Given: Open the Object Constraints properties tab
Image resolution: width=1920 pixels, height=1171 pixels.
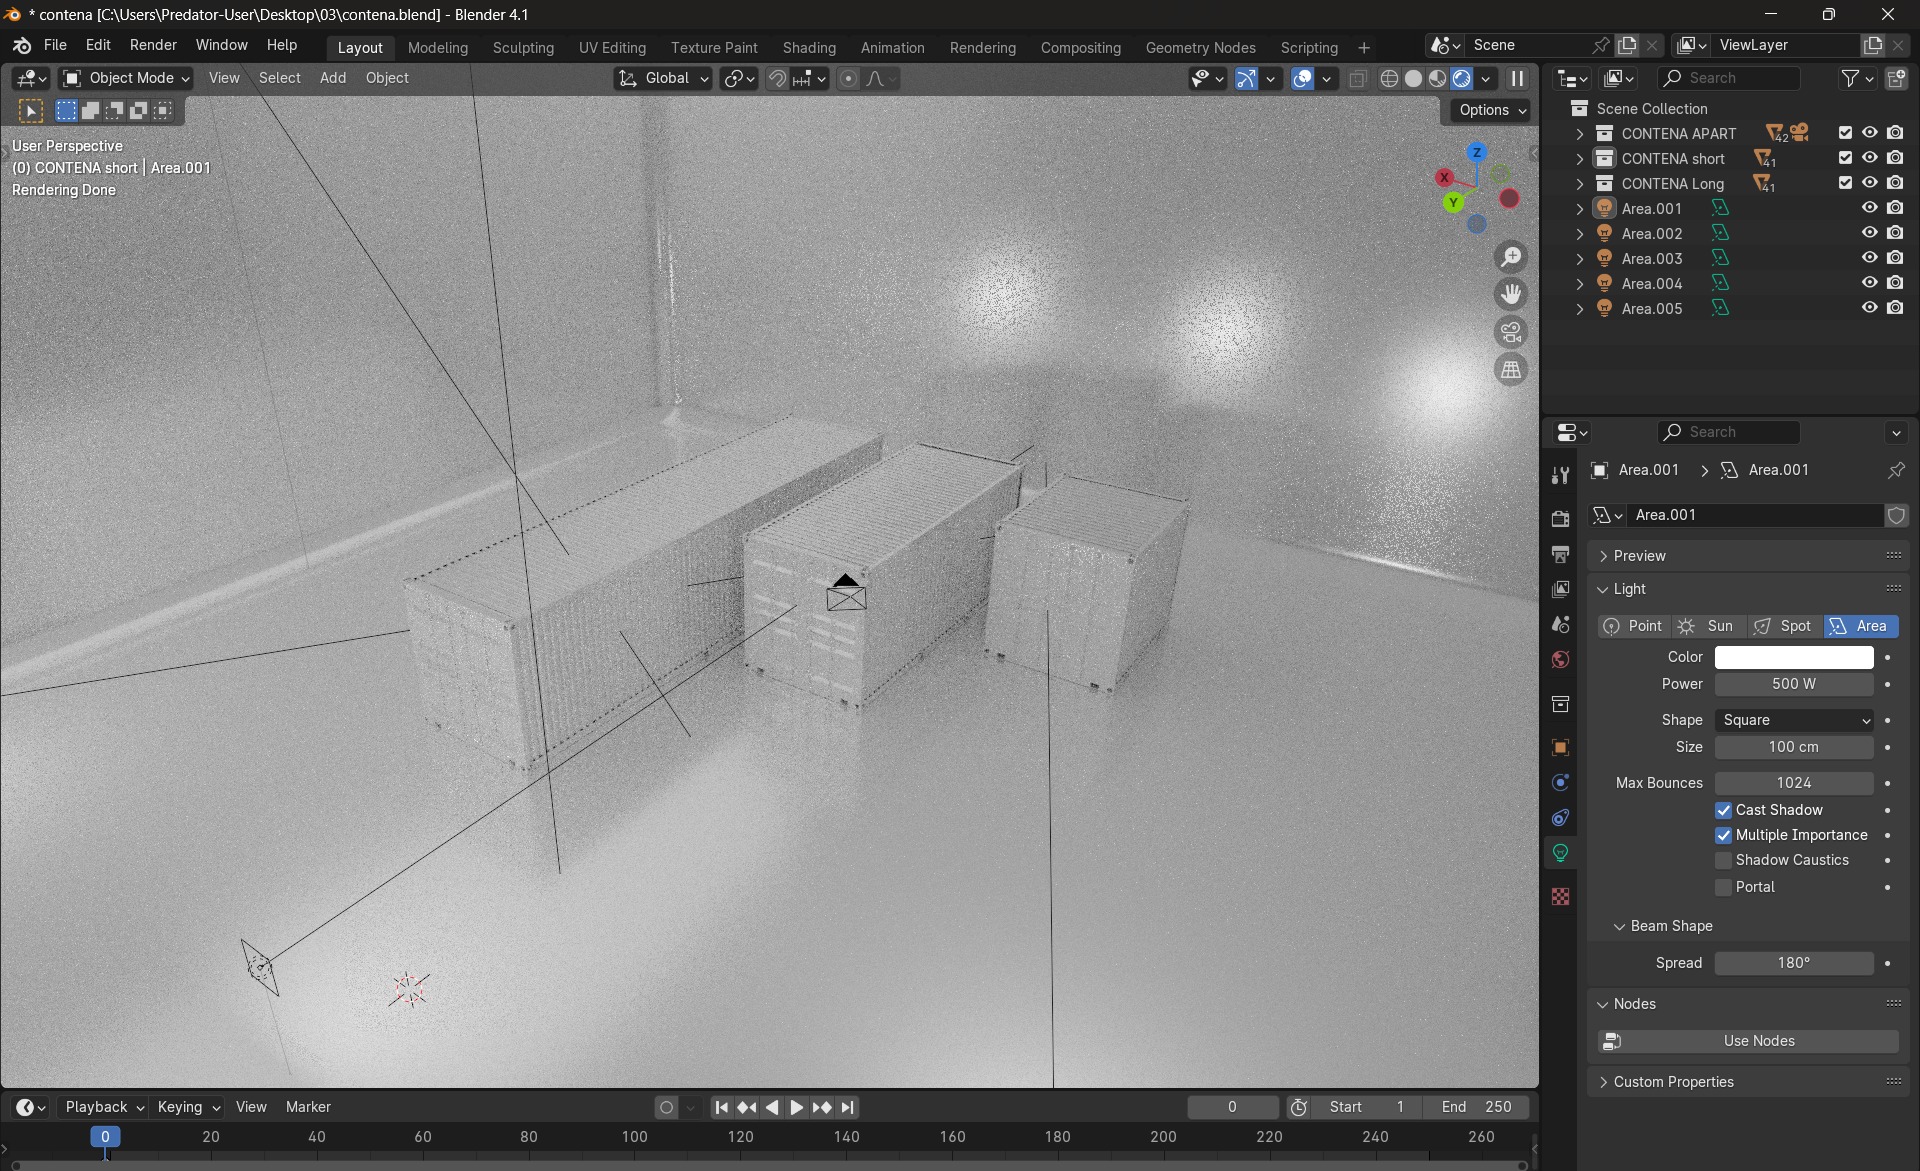Looking at the screenshot, I should coord(1560,817).
